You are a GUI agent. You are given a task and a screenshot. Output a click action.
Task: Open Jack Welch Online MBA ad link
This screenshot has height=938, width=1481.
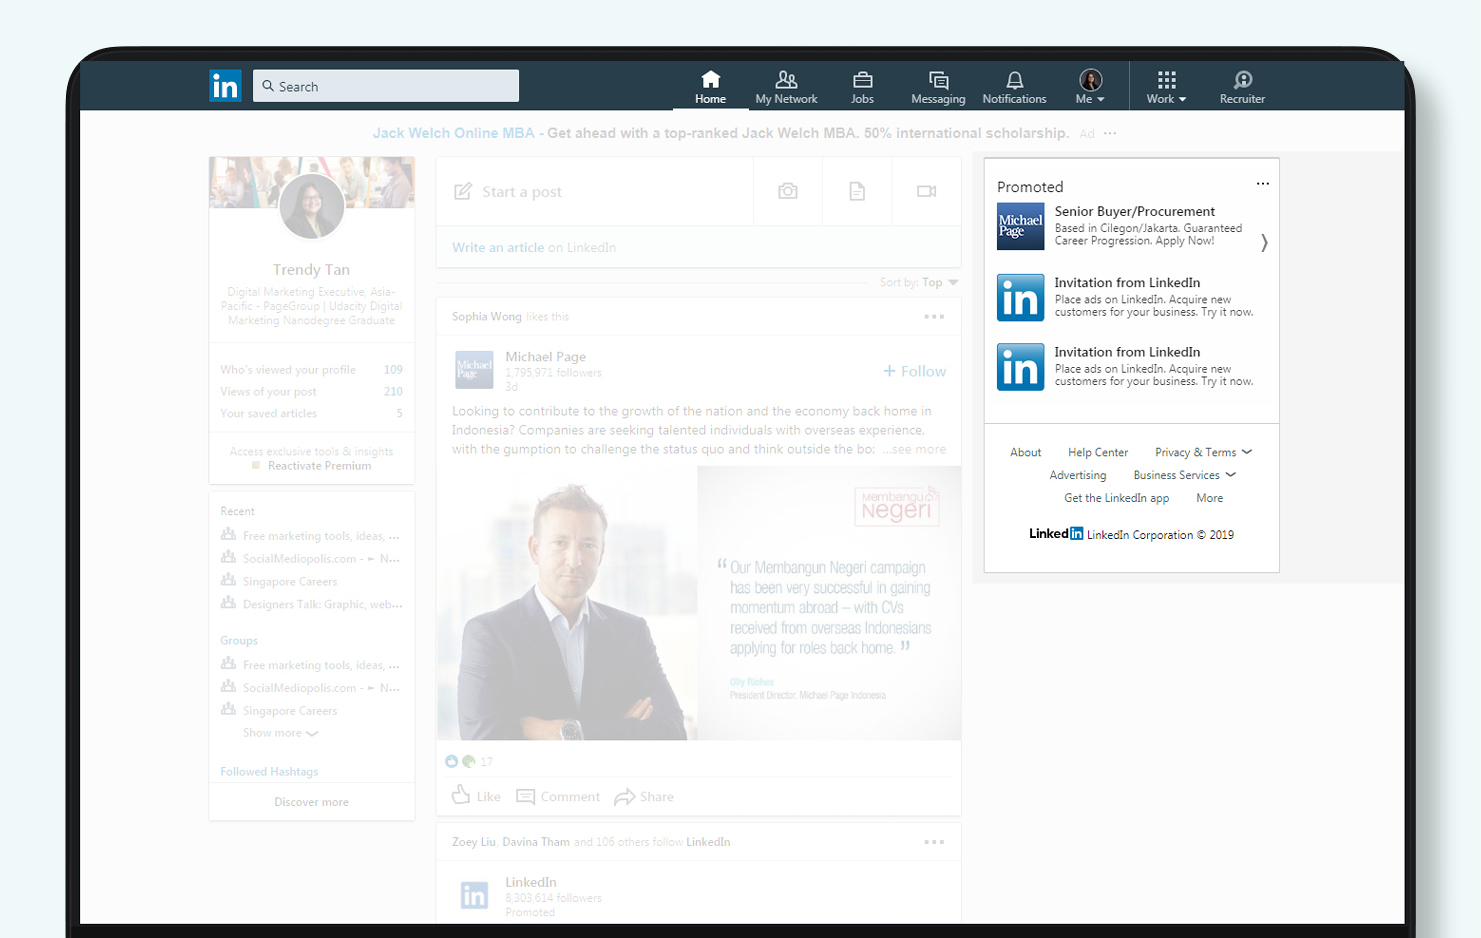(x=453, y=133)
